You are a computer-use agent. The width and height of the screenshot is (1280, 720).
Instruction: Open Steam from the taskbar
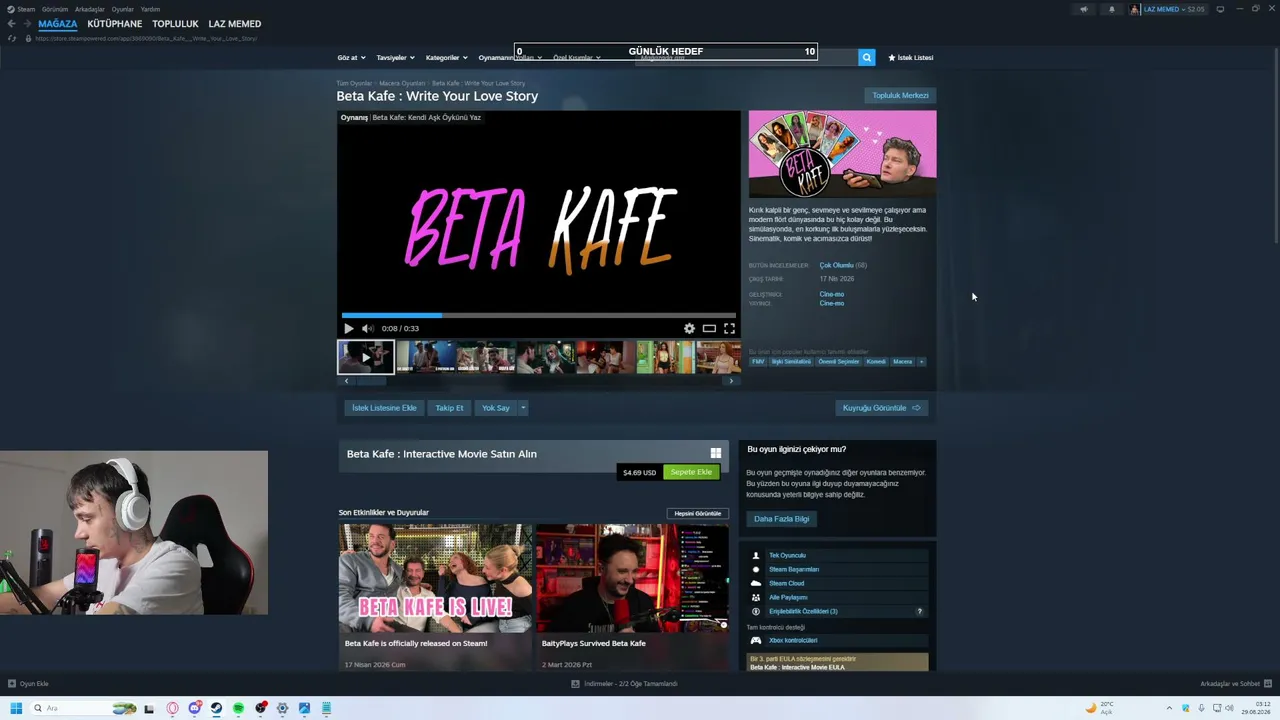pyautogui.click(x=216, y=708)
